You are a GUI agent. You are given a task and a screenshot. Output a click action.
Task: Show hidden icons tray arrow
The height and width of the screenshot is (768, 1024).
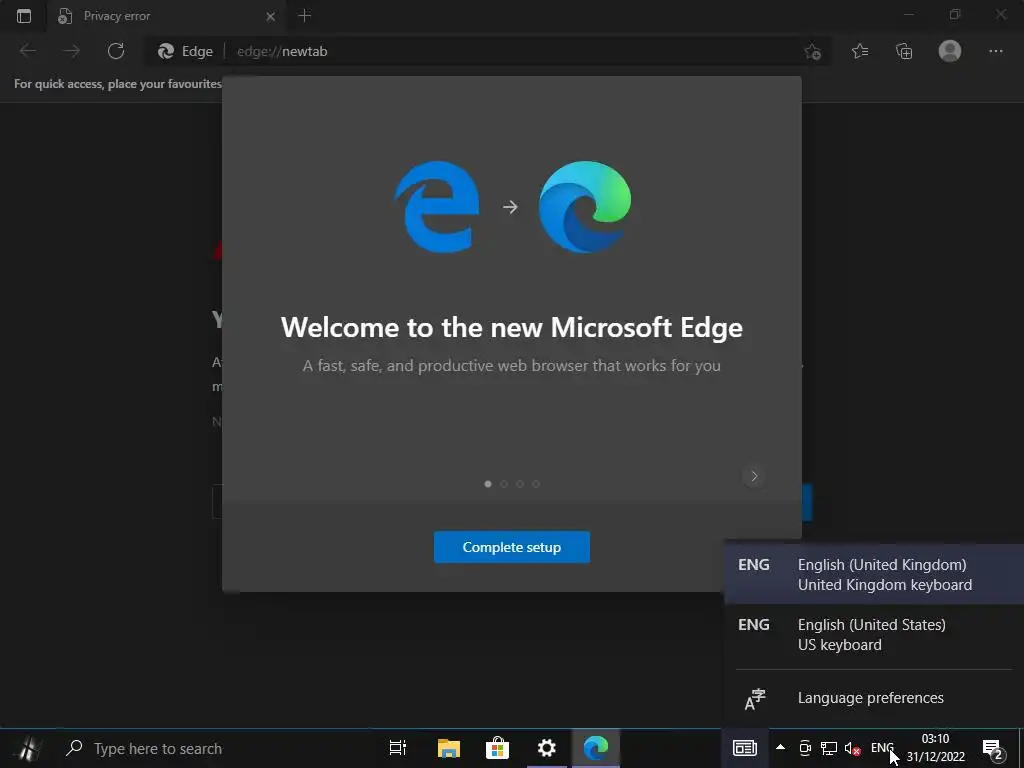coord(780,748)
